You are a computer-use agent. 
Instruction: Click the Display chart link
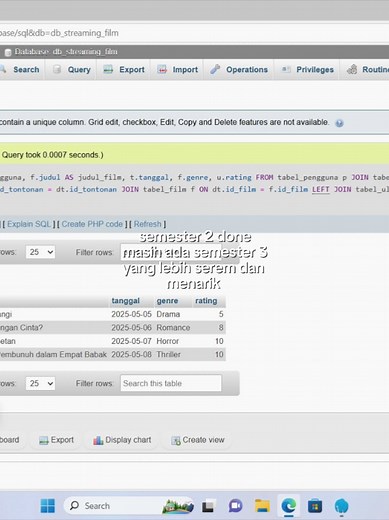pos(122,440)
